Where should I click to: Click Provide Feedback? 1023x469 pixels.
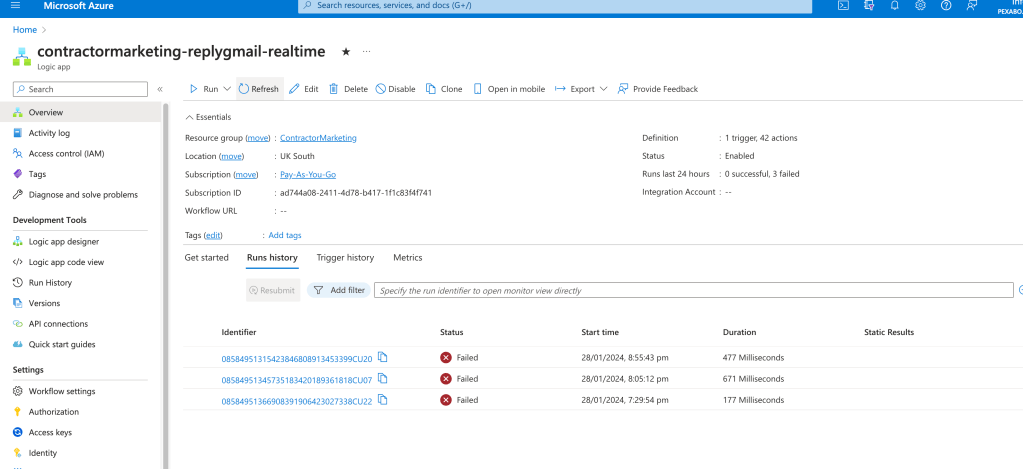coord(658,89)
